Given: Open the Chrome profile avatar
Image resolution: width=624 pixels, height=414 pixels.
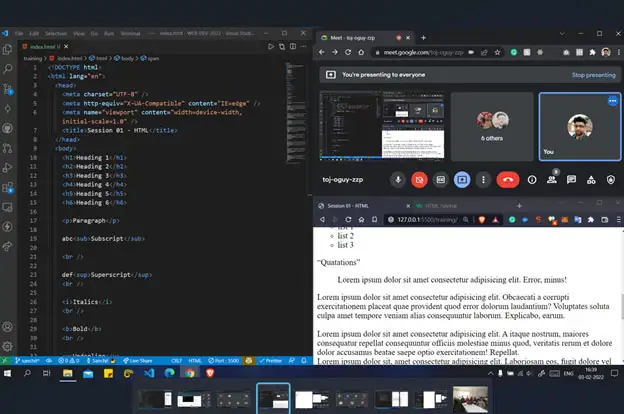Looking at the screenshot, I should 606,52.
